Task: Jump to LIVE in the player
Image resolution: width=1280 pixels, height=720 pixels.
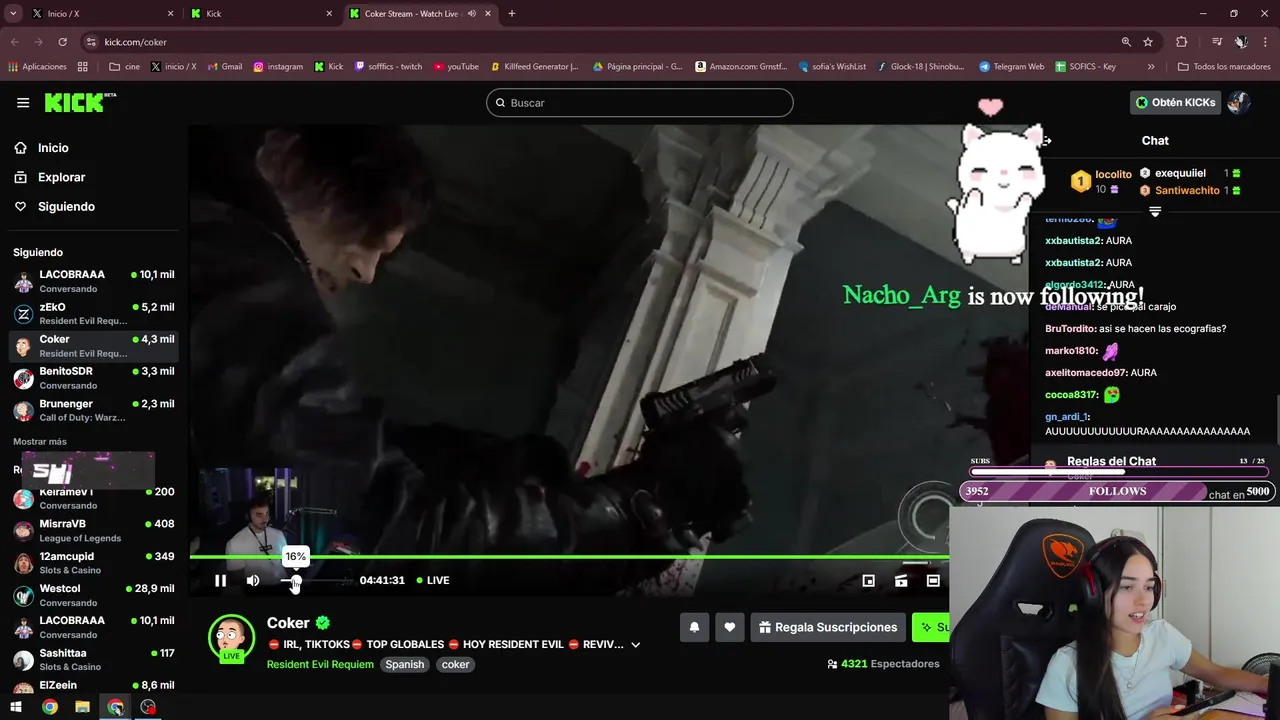Action: click(433, 580)
